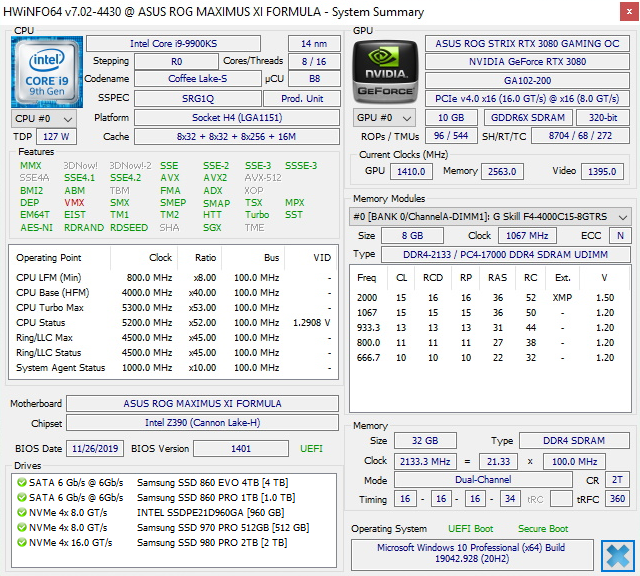Click the green status icon for INTEL SSDPE21D960GA

tap(21, 513)
